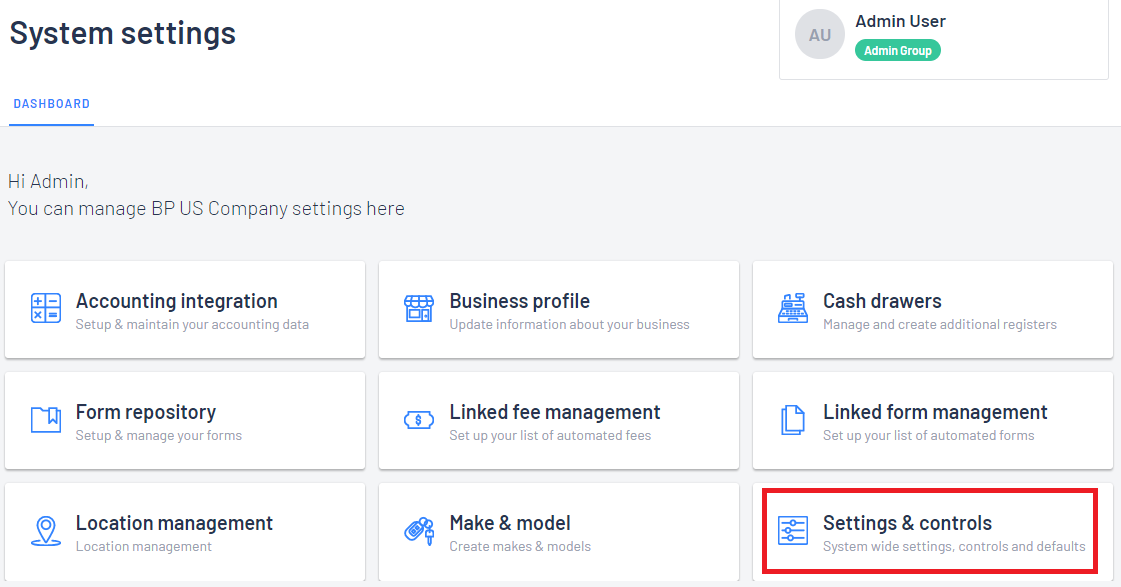Viewport: 1121px width, 587px height.
Task: Select the Cash drawers title
Action: click(882, 301)
